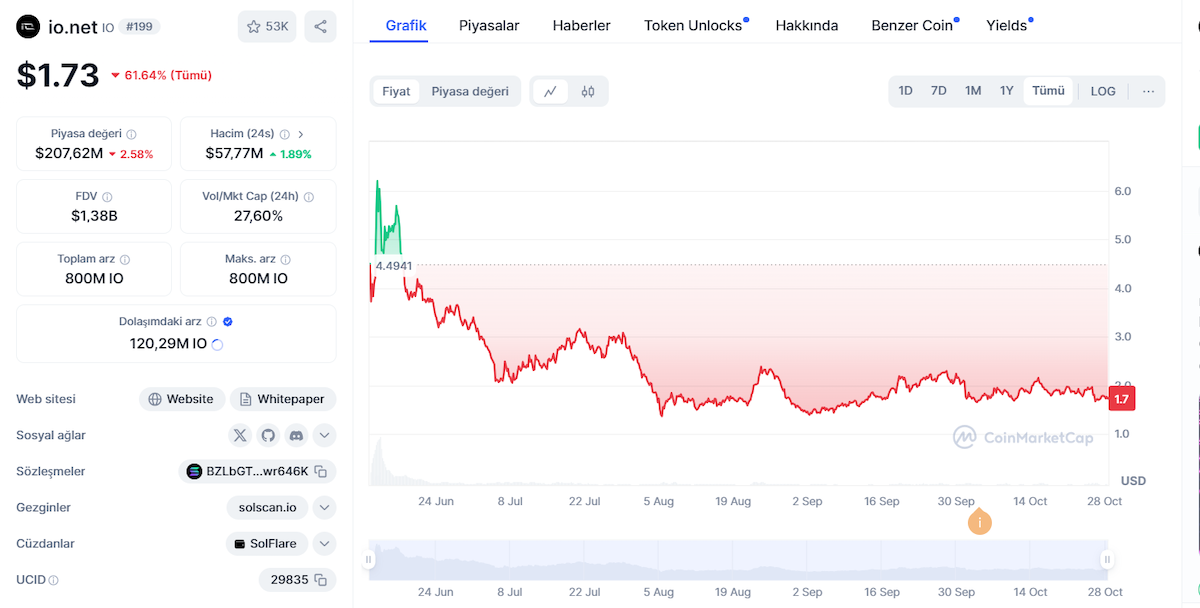Copy the UCID 29835 value

(x=320, y=580)
